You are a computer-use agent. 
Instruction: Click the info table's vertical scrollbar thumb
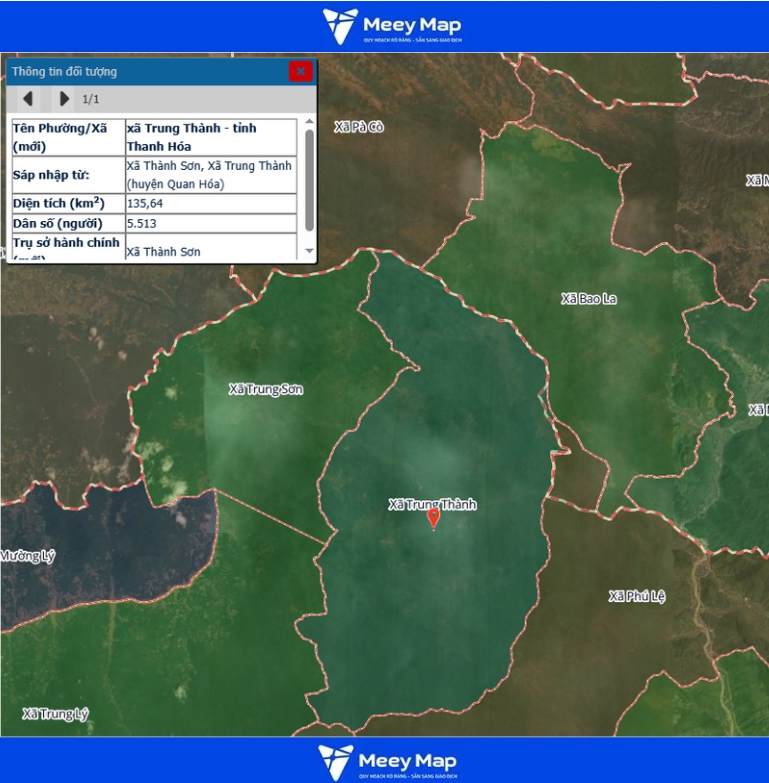[309, 180]
